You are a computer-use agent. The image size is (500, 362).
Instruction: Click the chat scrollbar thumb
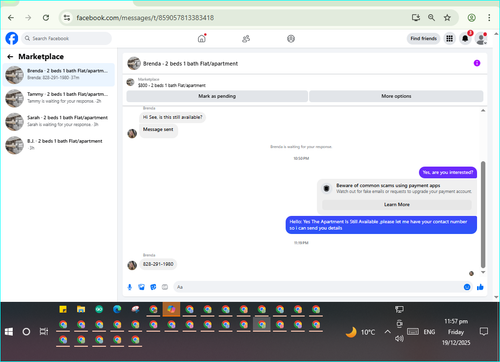(x=483, y=214)
